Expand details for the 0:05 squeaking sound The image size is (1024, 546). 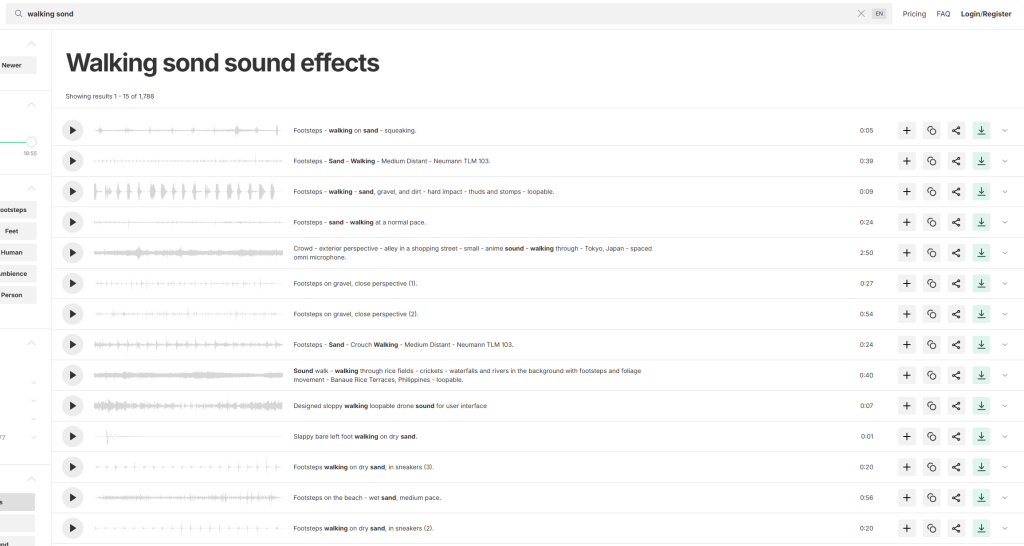1005,130
